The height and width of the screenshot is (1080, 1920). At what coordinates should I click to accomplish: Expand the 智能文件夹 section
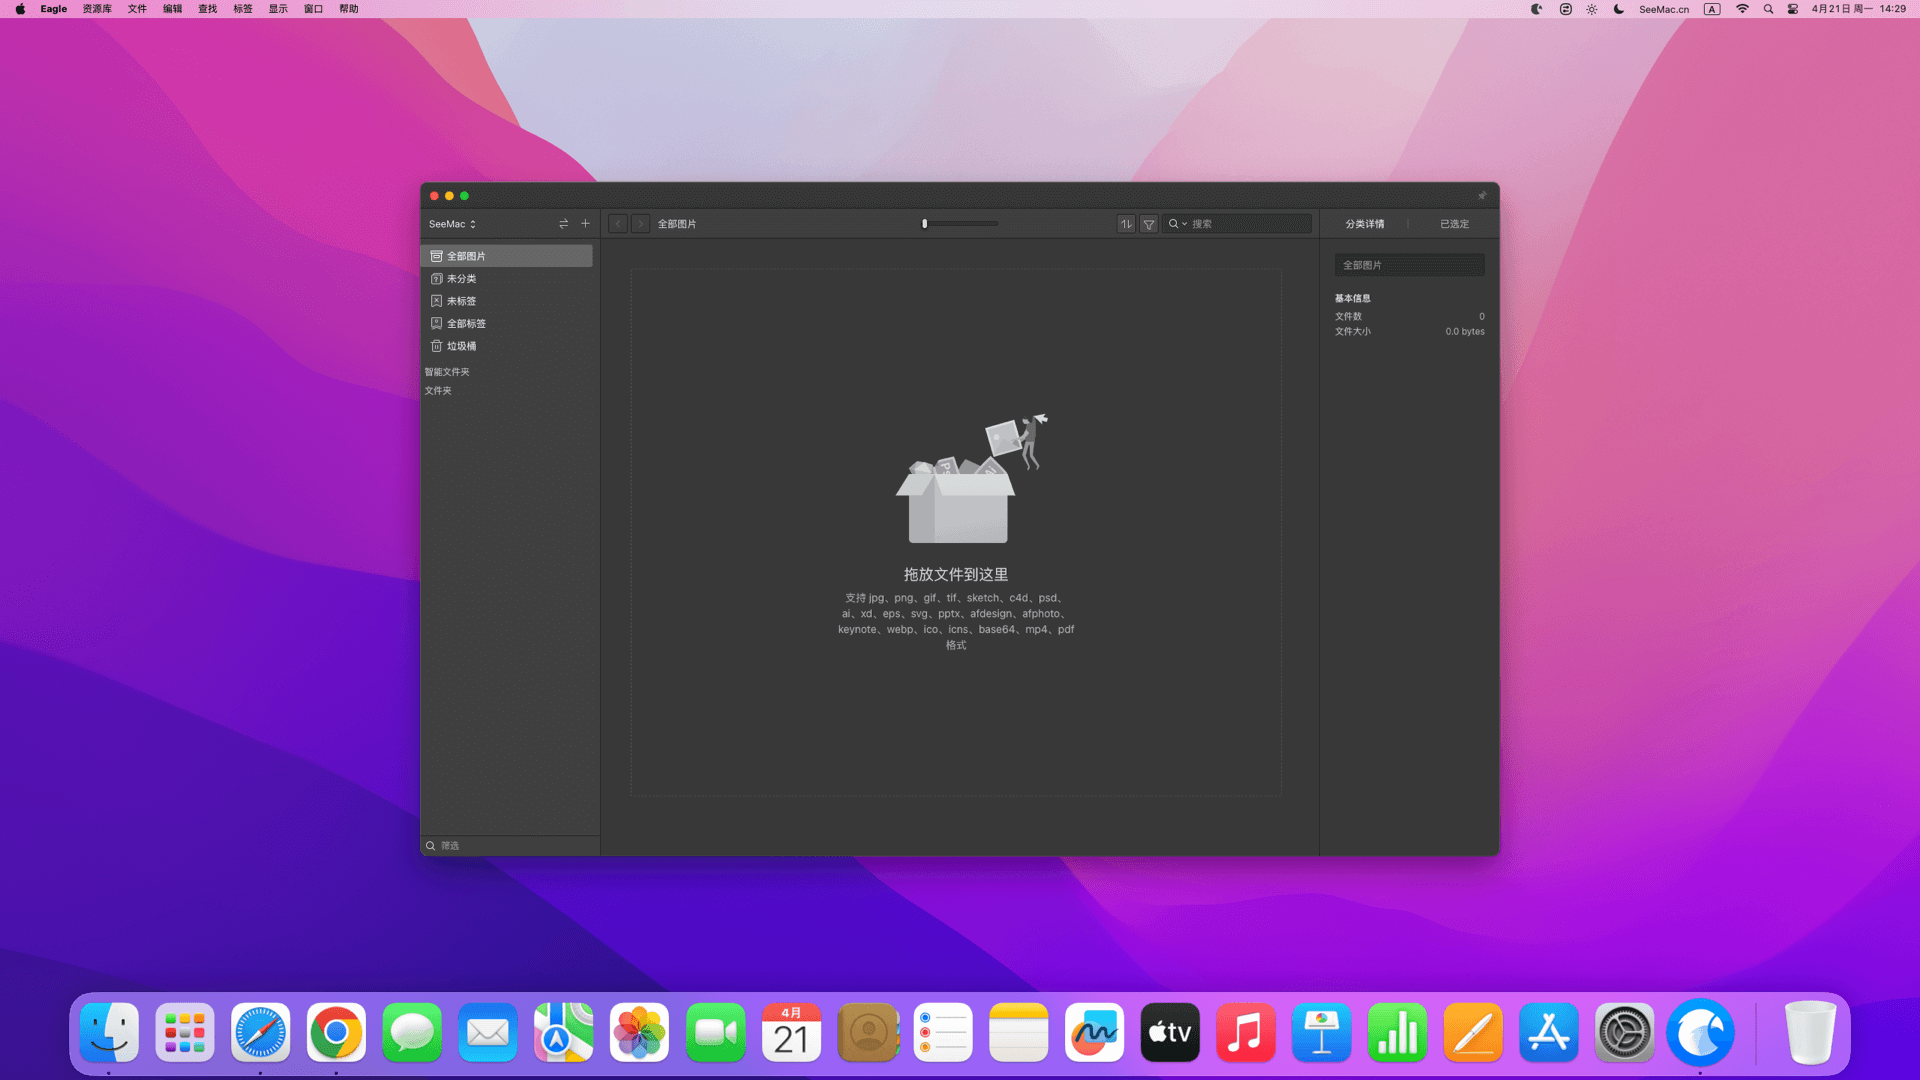click(x=447, y=372)
